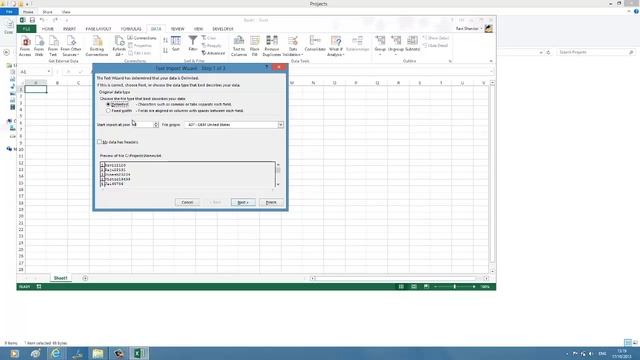The image size is (640, 360).
Task: Click the Remove Duplicates icon
Action: [272, 46]
